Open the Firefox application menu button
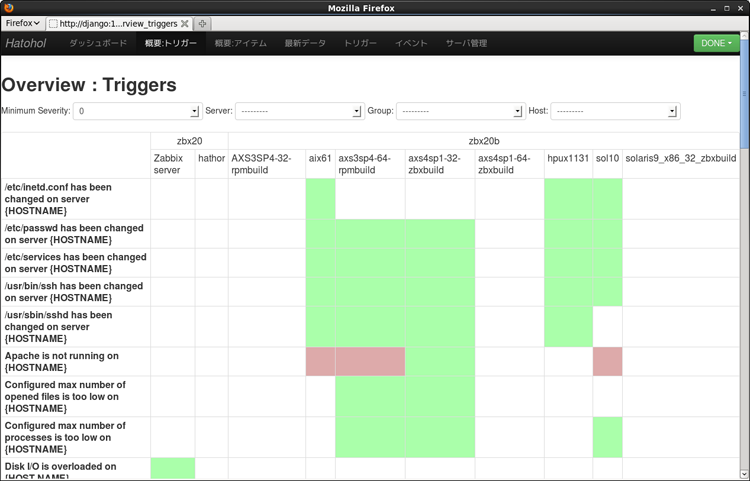The width and height of the screenshot is (750, 481). pyautogui.click(x=23, y=22)
